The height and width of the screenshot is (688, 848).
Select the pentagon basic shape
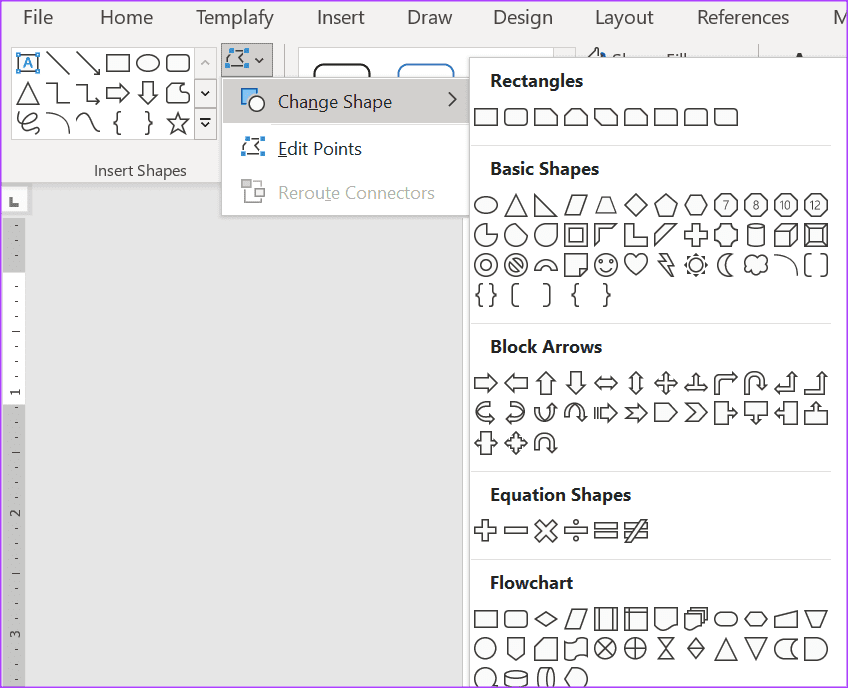(666, 205)
